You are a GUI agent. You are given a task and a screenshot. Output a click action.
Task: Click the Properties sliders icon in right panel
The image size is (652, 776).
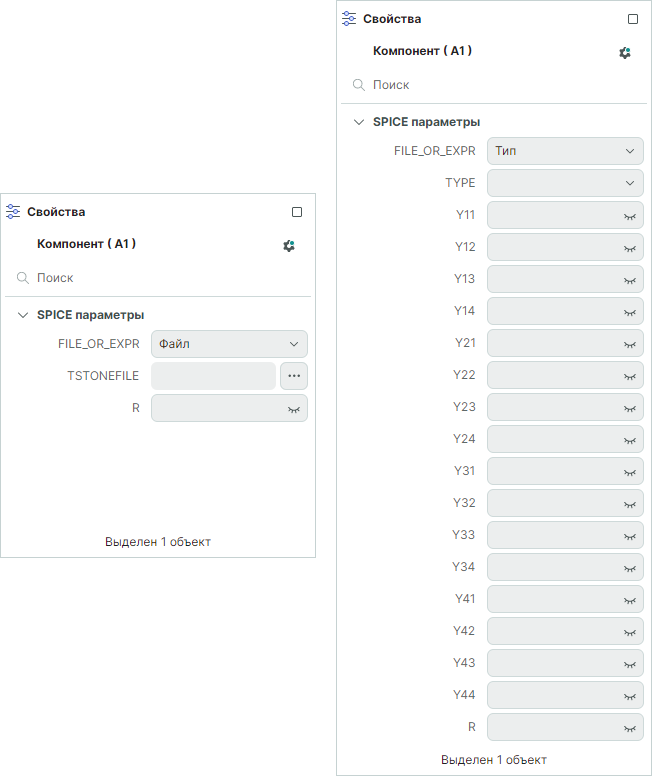tap(349, 18)
